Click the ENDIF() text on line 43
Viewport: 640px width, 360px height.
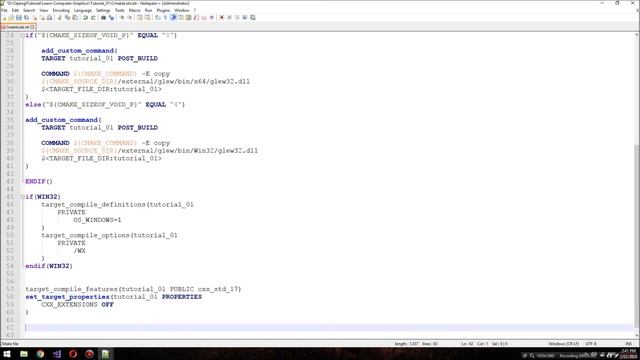[x=39, y=181]
